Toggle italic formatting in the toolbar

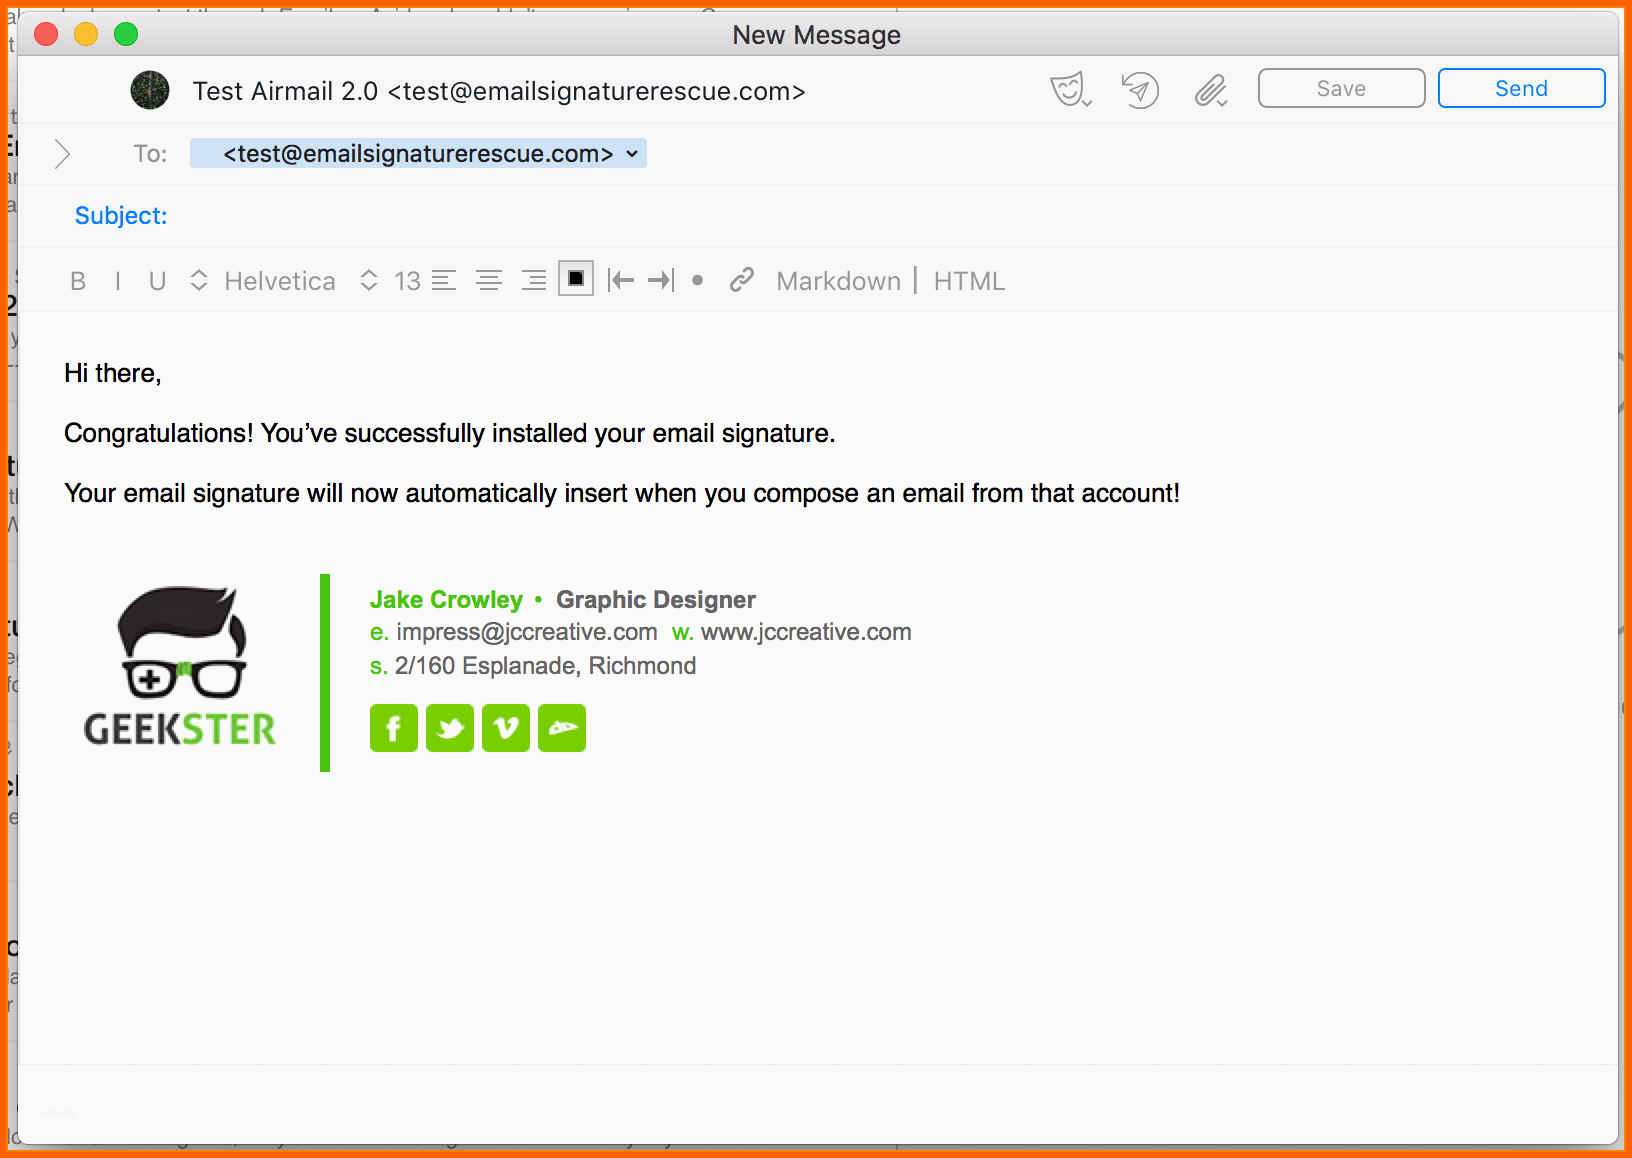118,281
